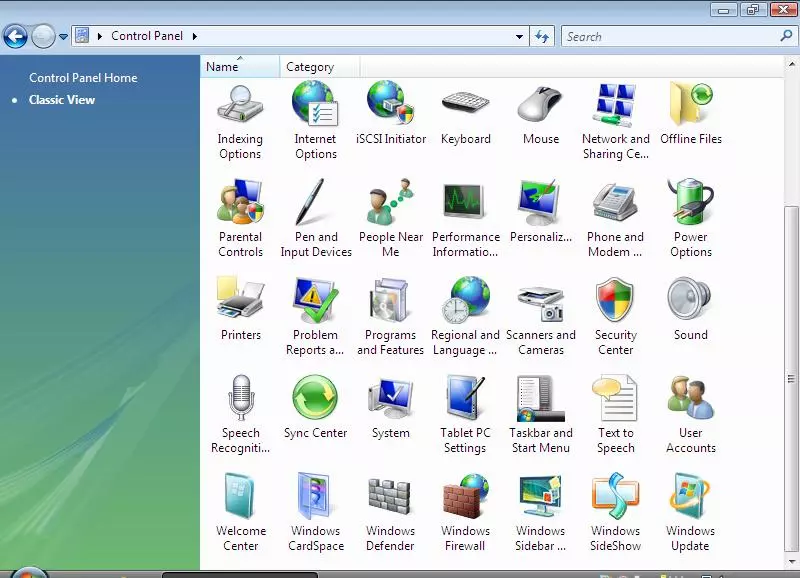Click Control Panel breadcrumb text

click(x=147, y=36)
